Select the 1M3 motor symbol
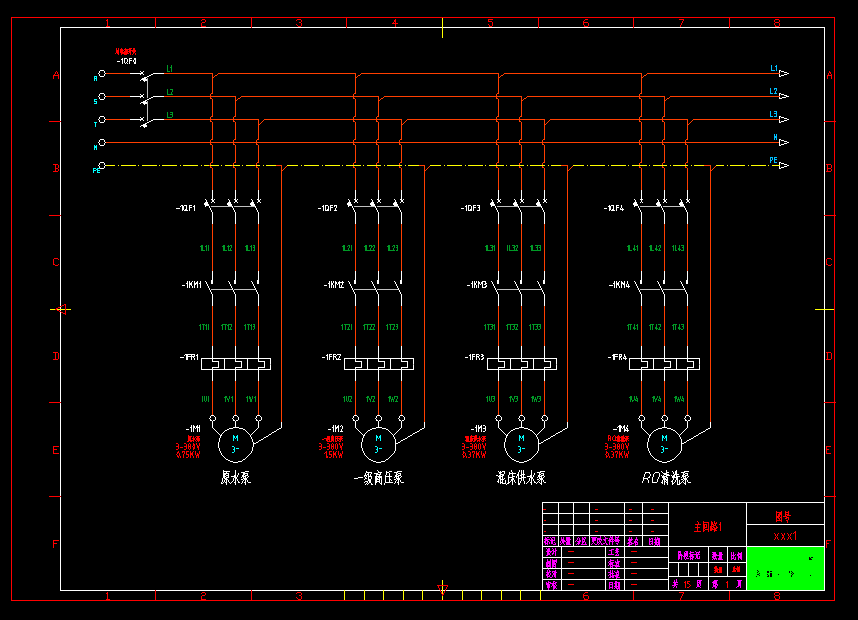 click(x=520, y=439)
